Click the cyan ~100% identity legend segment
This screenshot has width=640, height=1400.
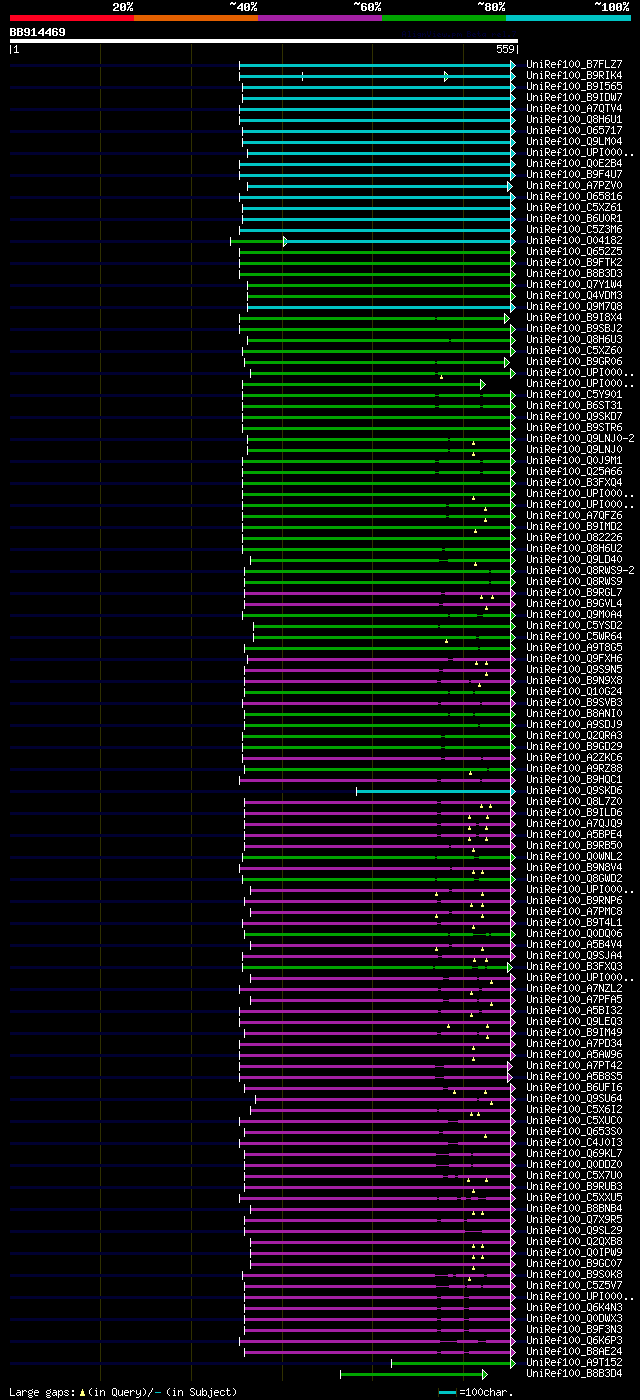tap(568, 18)
